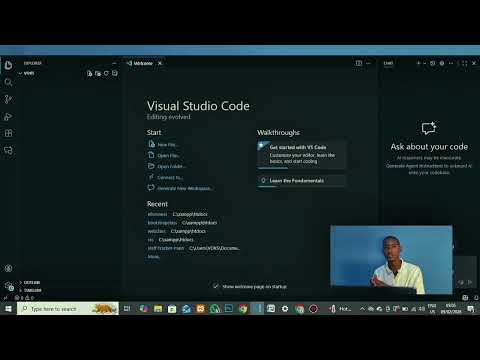Refresh the Explorer file tree
Viewport: 480px width, 360px height.
coord(106,73)
